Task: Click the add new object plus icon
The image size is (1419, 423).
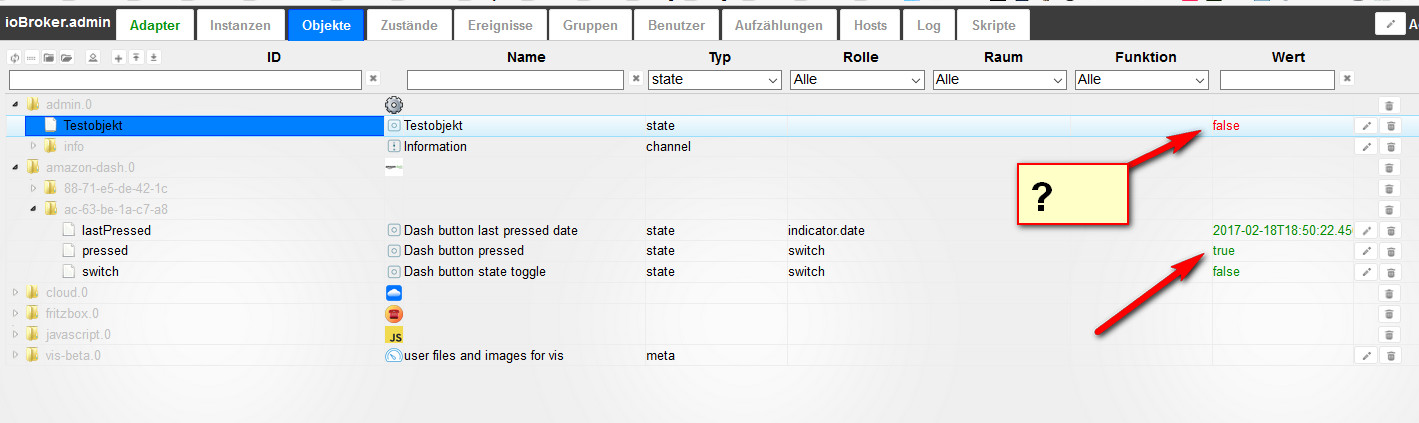Action: point(118,58)
